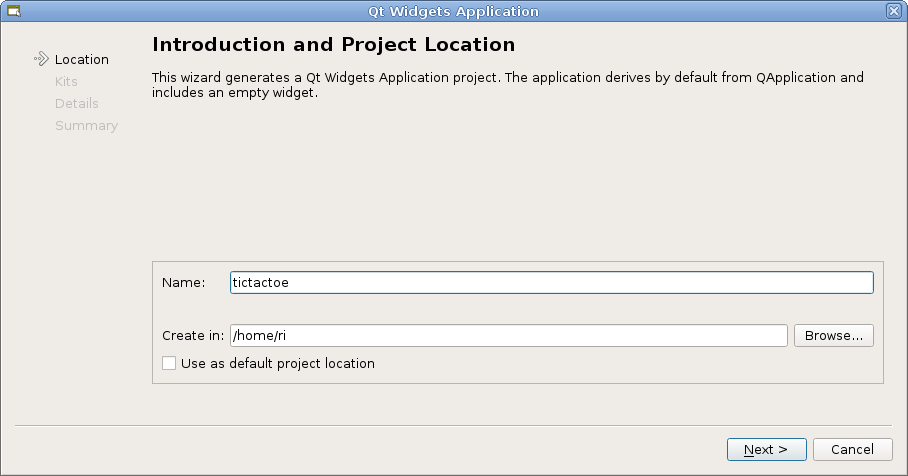This screenshot has height=476, width=908.
Task: Click the Name: label
Action: tap(183, 283)
